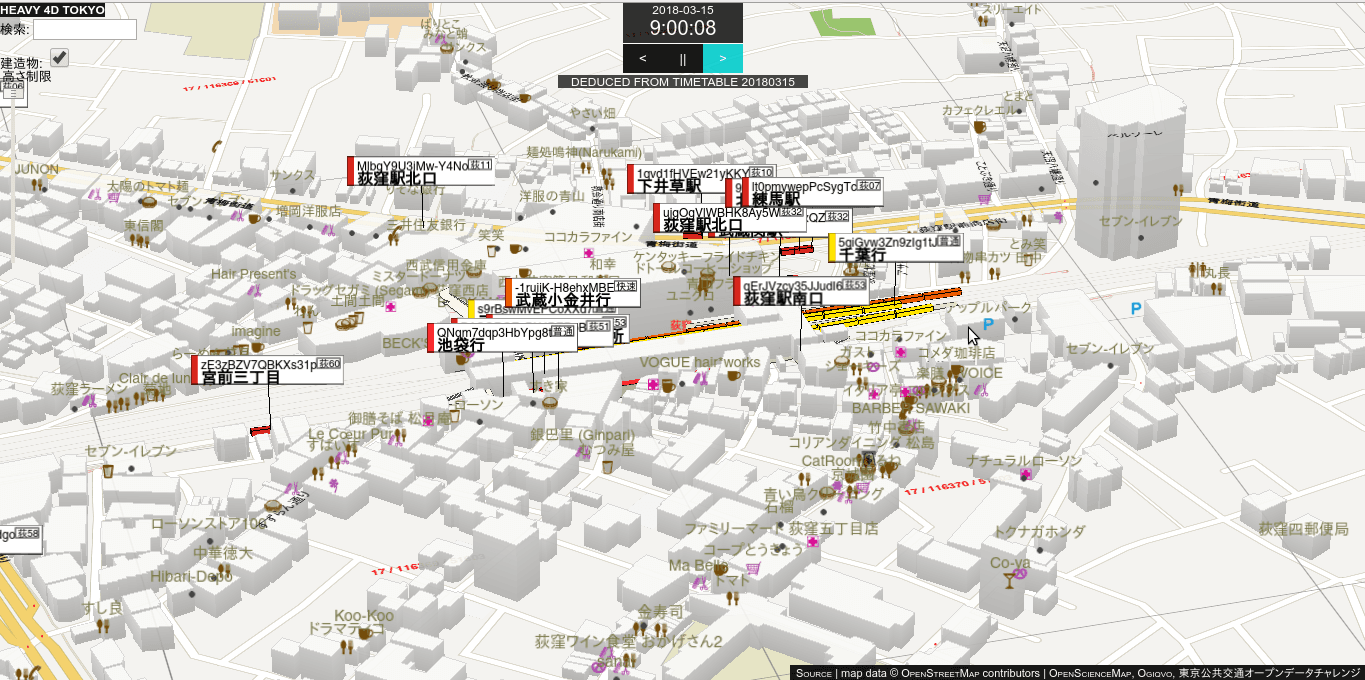Image resolution: width=1365 pixels, height=680 pixels.
Task: Click the cup icon below セブン-イレブン at left
Action: coord(108,470)
